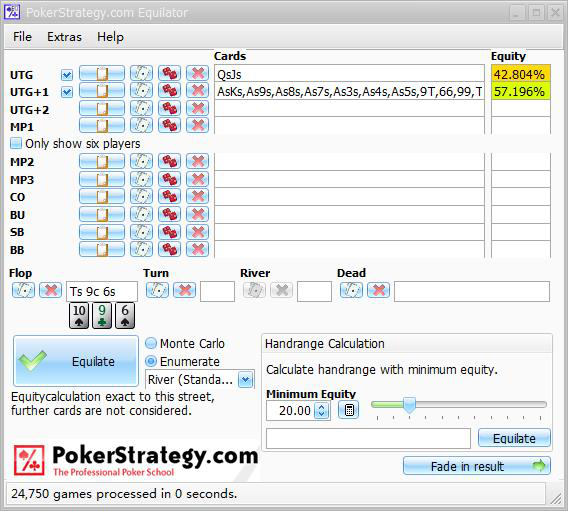The height and width of the screenshot is (511, 568).
Task: Open the hand range selector for UTG+1
Action: (102, 91)
